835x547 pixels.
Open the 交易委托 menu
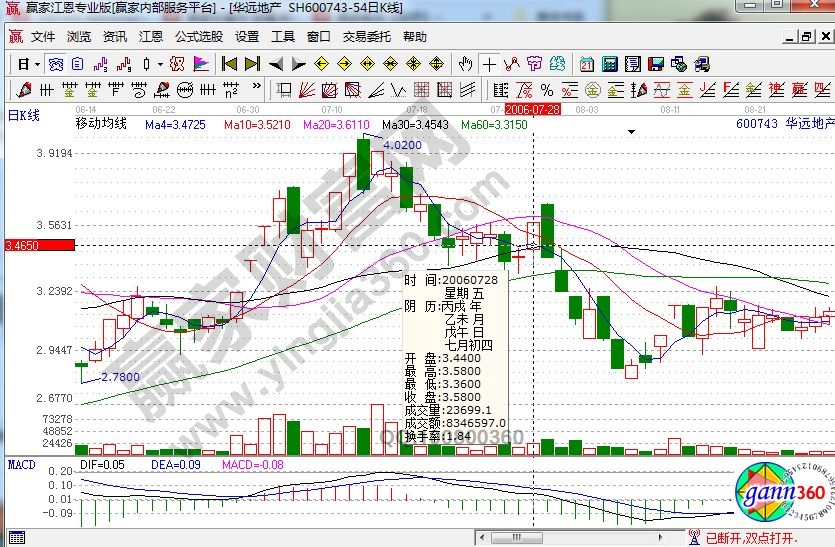pos(367,37)
